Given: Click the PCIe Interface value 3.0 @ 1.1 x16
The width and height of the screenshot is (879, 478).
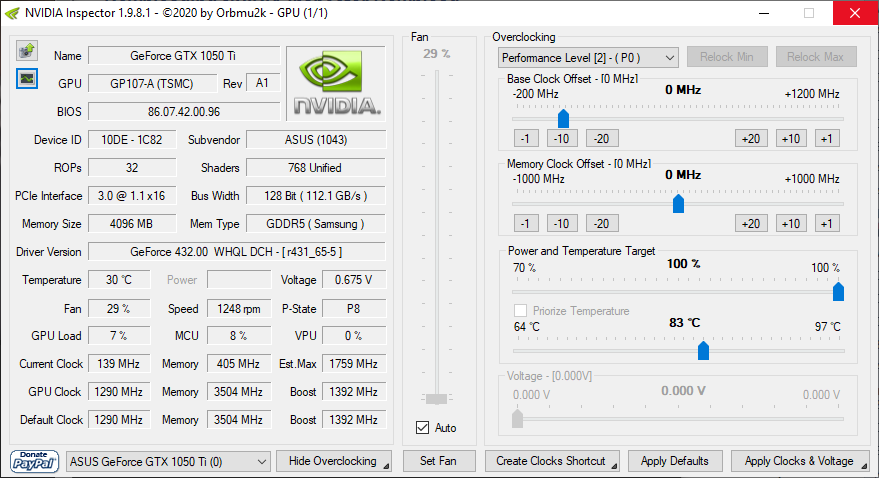Looking at the screenshot, I should tap(132, 196).
